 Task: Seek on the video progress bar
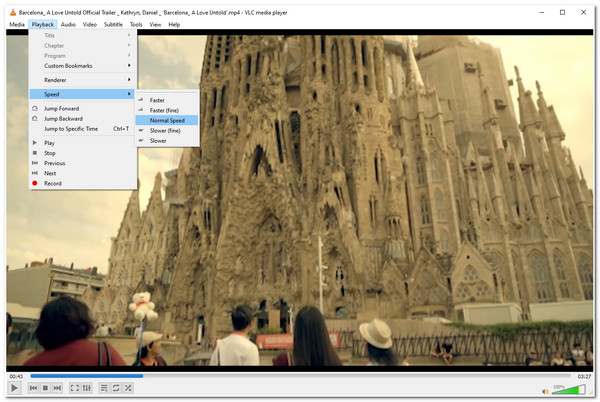[x=300, y=376]
